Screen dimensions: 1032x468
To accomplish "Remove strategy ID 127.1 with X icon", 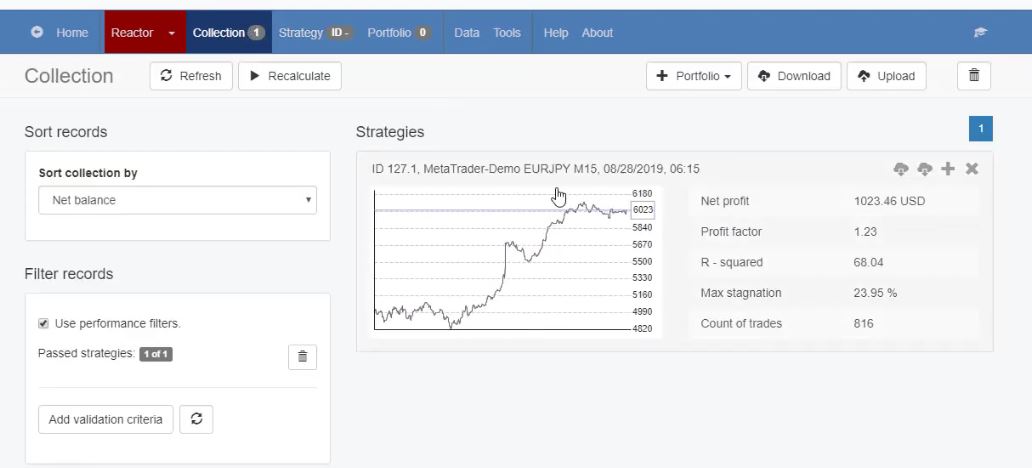I will (972, 169).
